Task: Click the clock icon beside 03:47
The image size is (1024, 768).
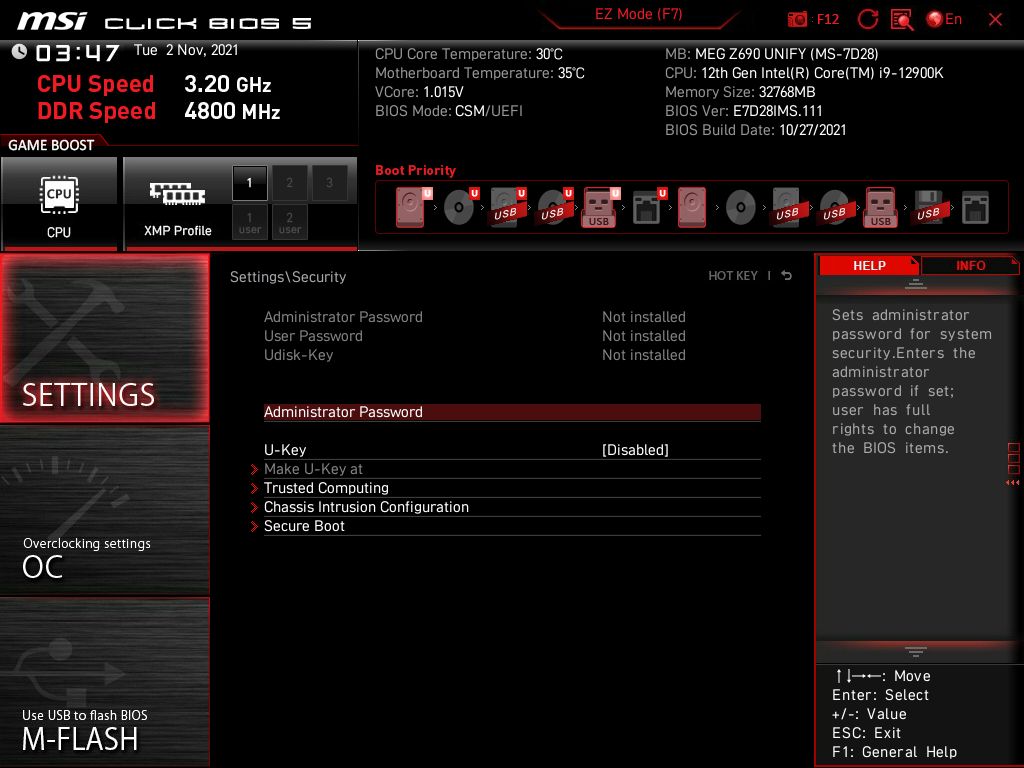Action: 19,52
